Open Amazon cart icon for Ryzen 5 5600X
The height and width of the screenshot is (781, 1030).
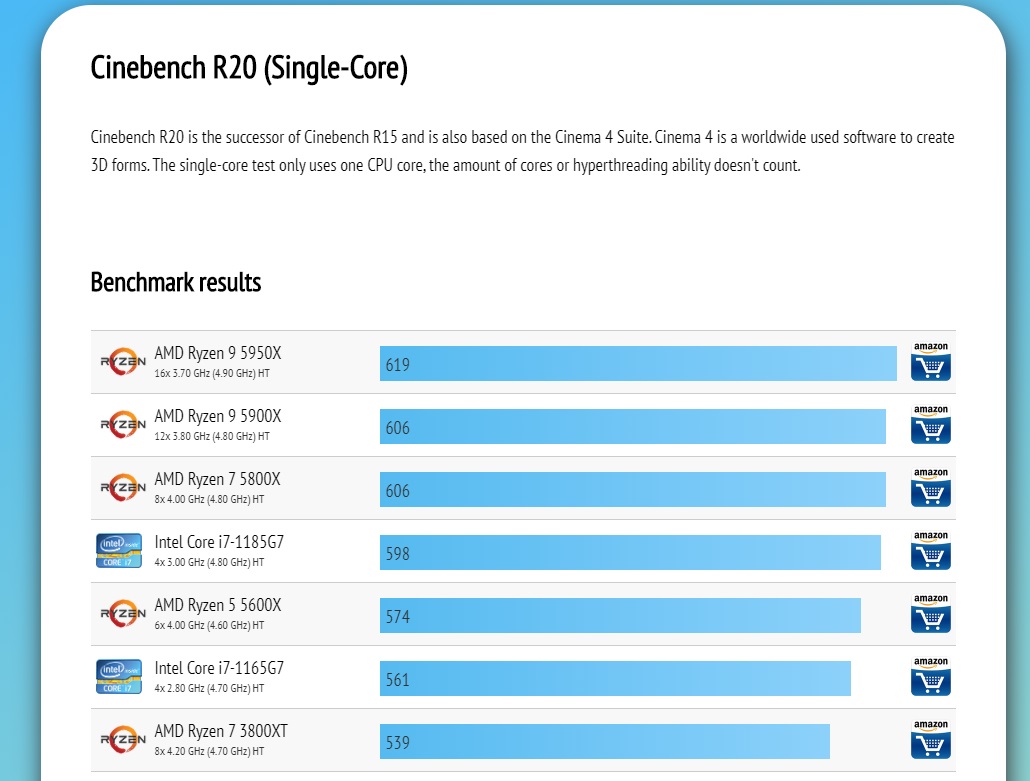click(x=930, y=614)
